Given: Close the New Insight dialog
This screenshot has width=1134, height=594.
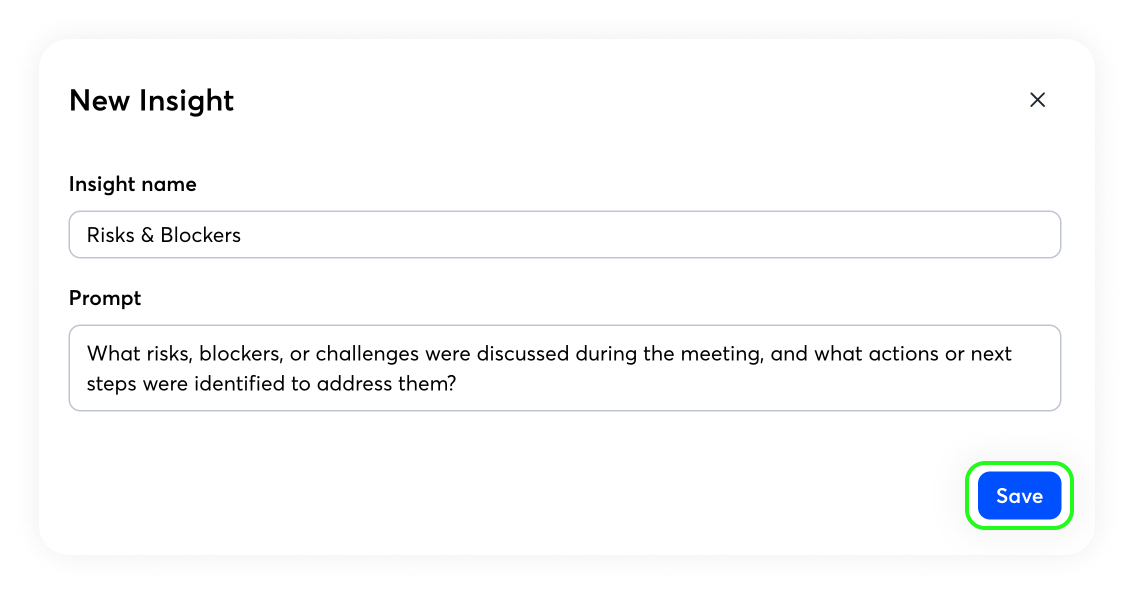Looking at the screenshot, I should click(x=1037, y=100).
